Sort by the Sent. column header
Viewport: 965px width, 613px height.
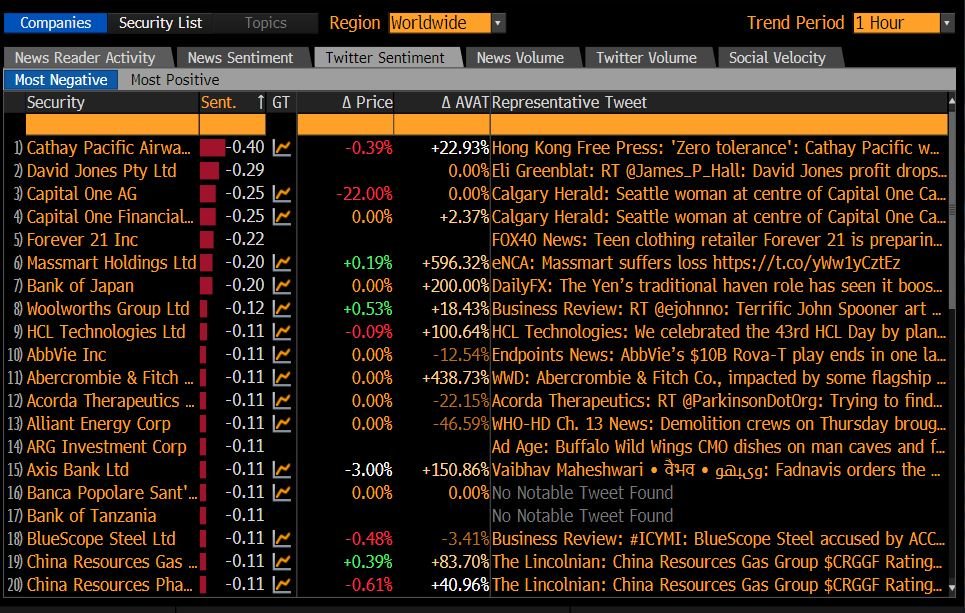click(x=233, y=102)
